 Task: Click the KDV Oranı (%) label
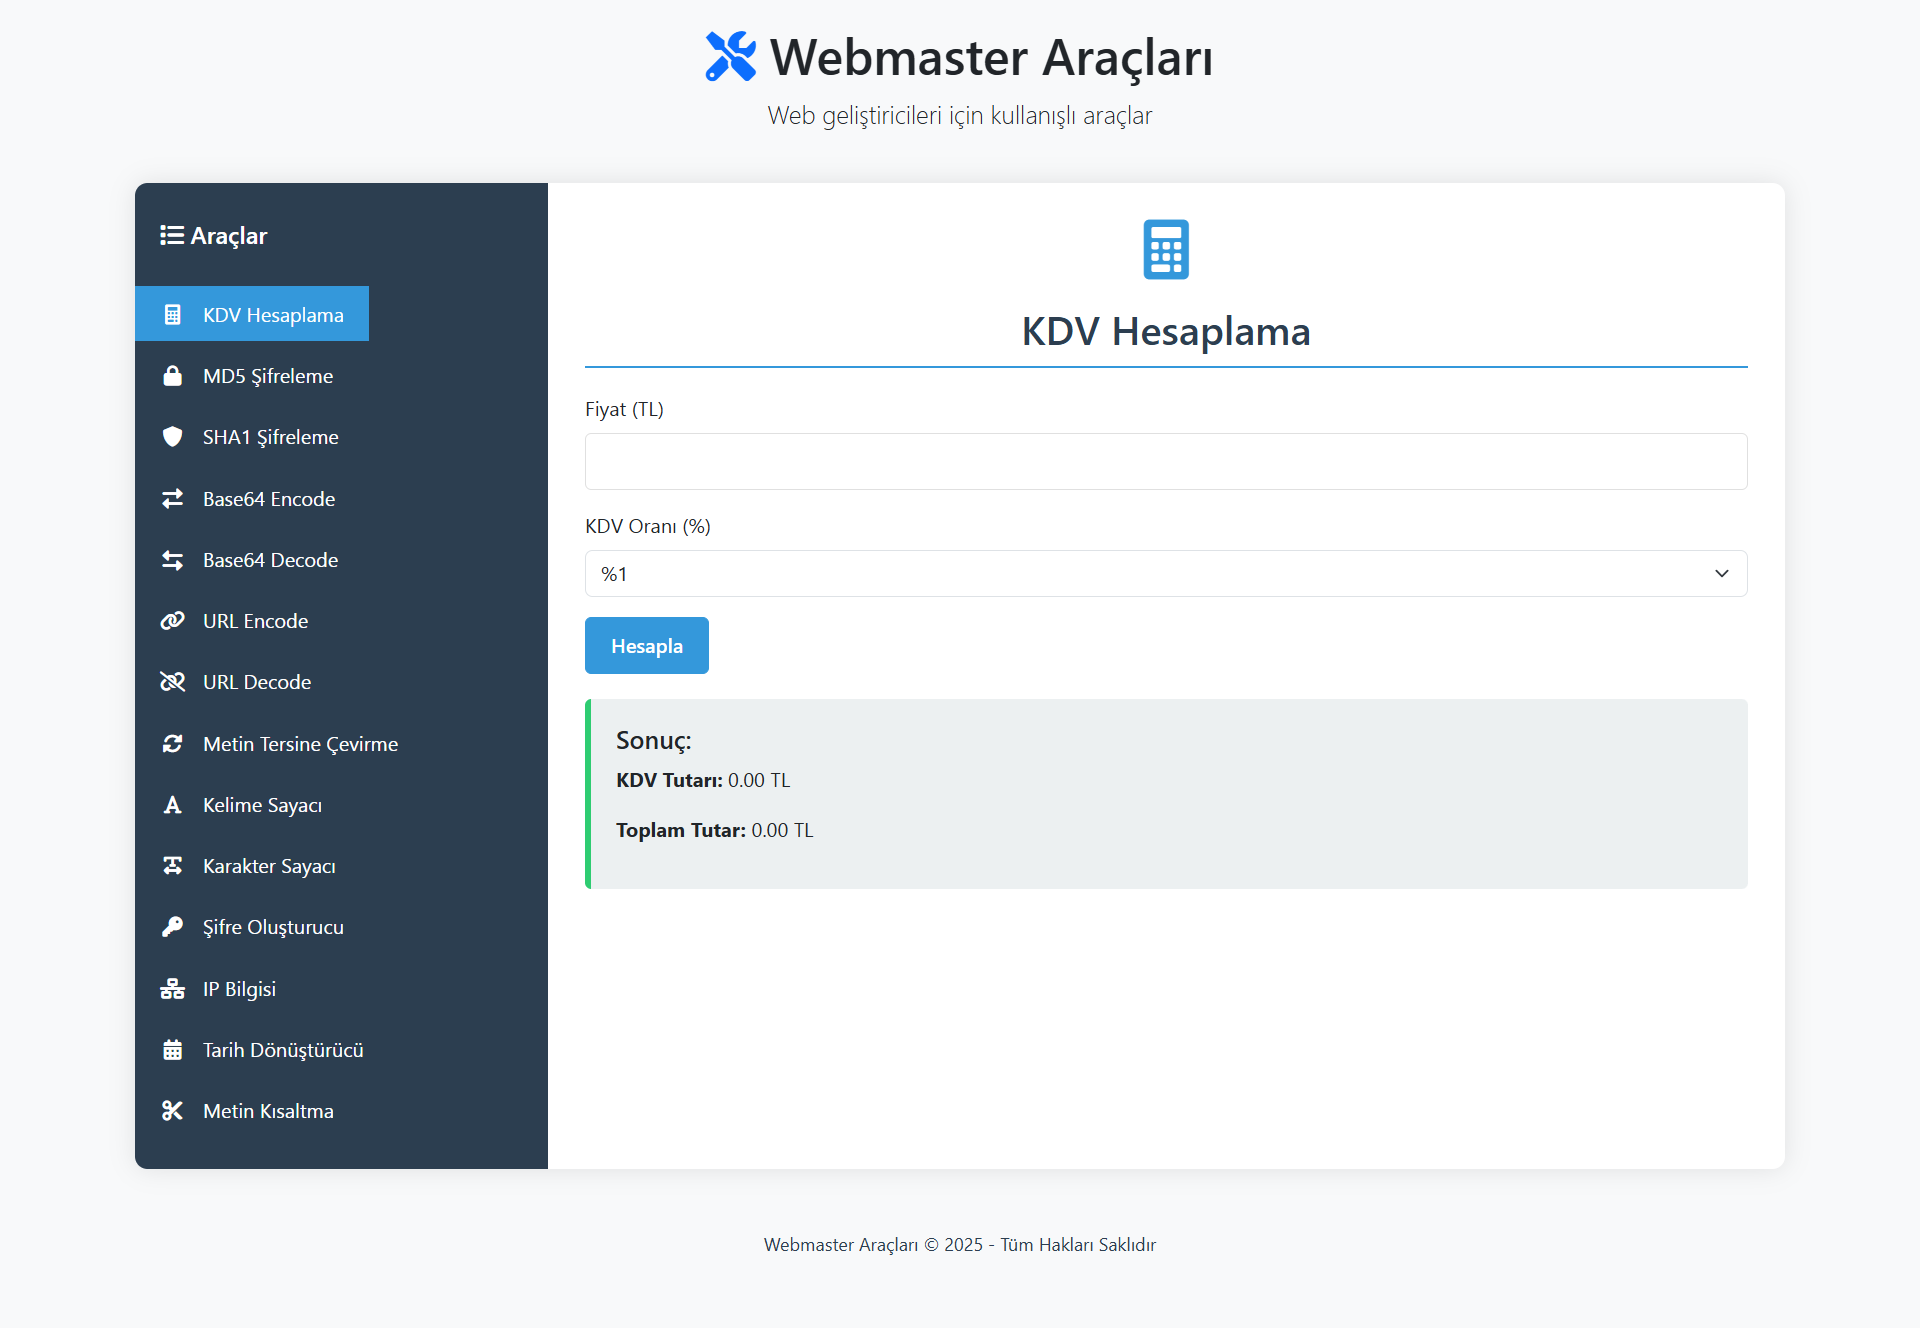tap(648, 526)
